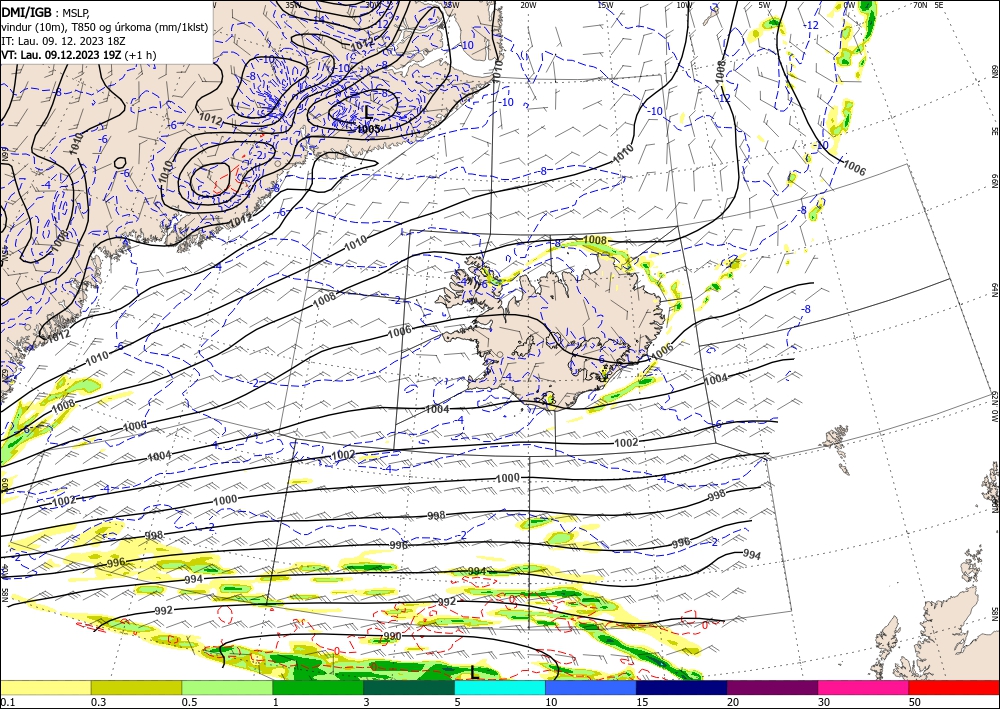1000x709 pixels.
Task: Click the '1005' pressure label over Greenland
Action: (369, 129)
